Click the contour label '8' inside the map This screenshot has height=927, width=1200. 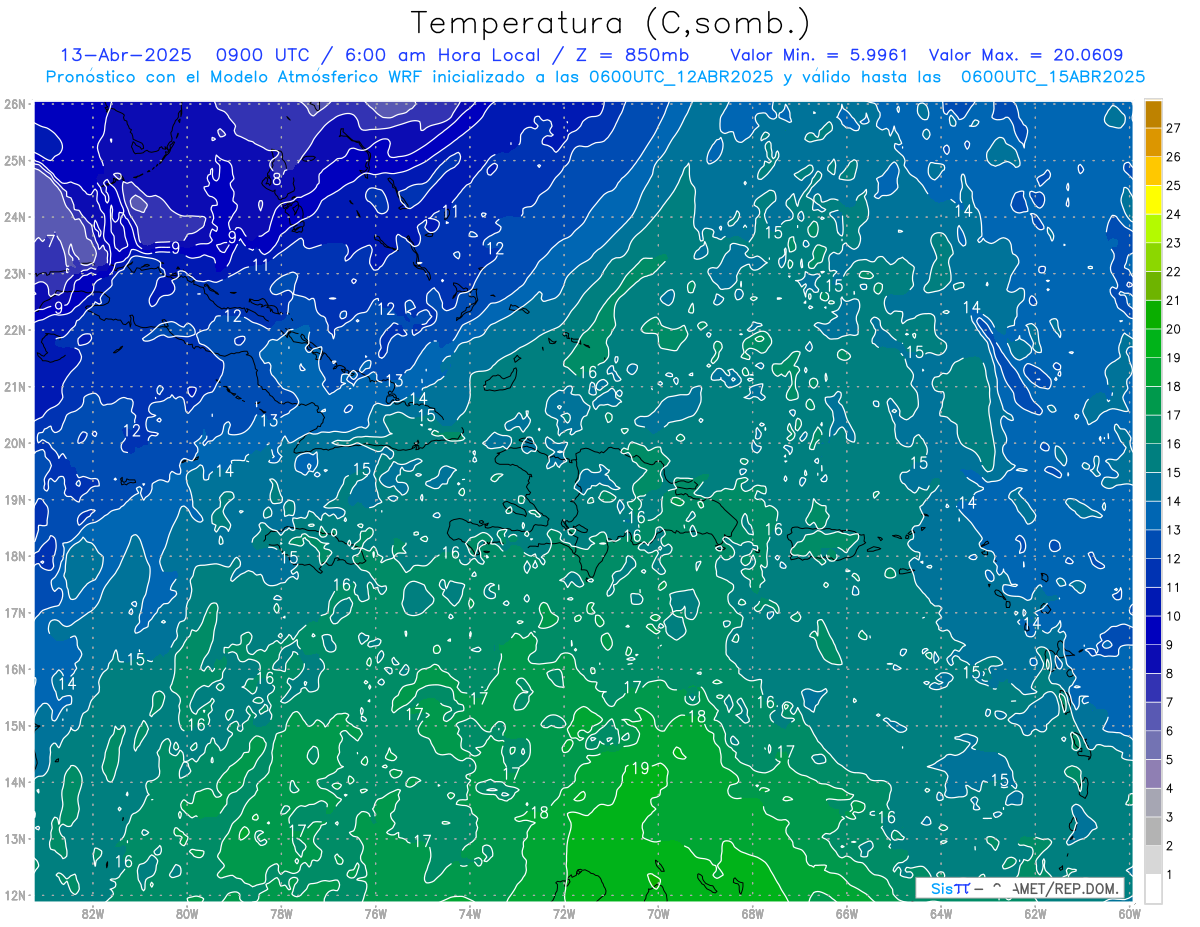(x=277, y=180)
